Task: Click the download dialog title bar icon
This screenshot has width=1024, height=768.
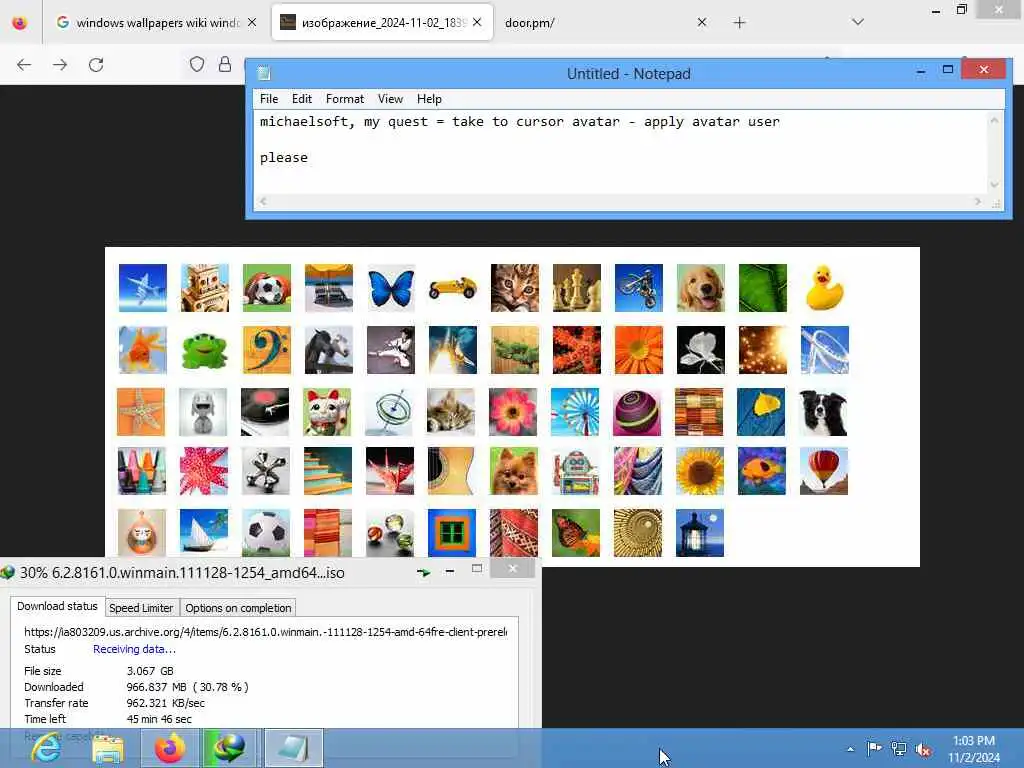Action: pyautogui.click(x=8, y=573)
